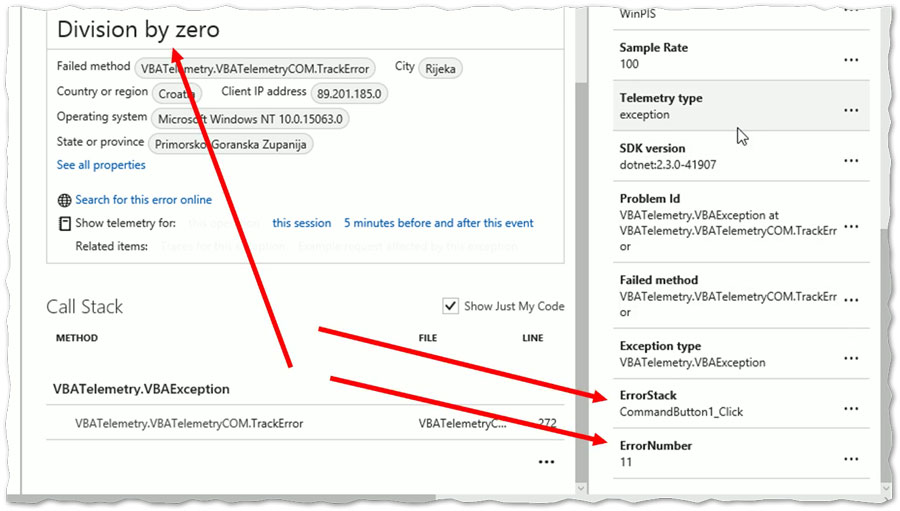Open Search for this error online link
Screen dimensions: 900x511
coord(143,200)
